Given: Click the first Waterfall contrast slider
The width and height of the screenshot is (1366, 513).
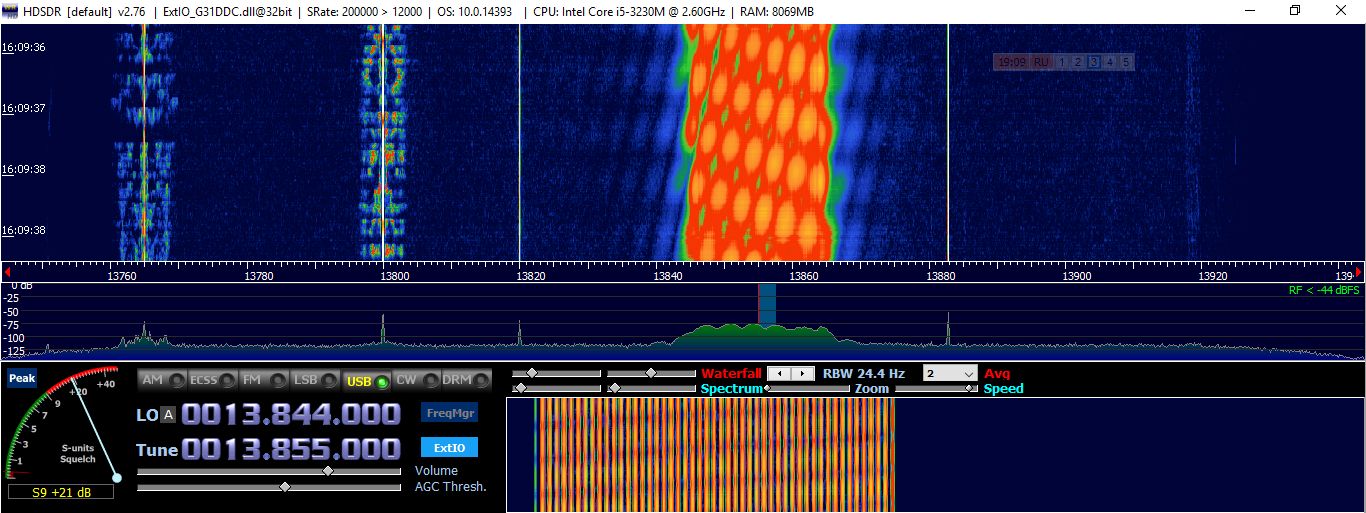Looking at the screenshot, I should pyautogui.click(x=557, y=373).
